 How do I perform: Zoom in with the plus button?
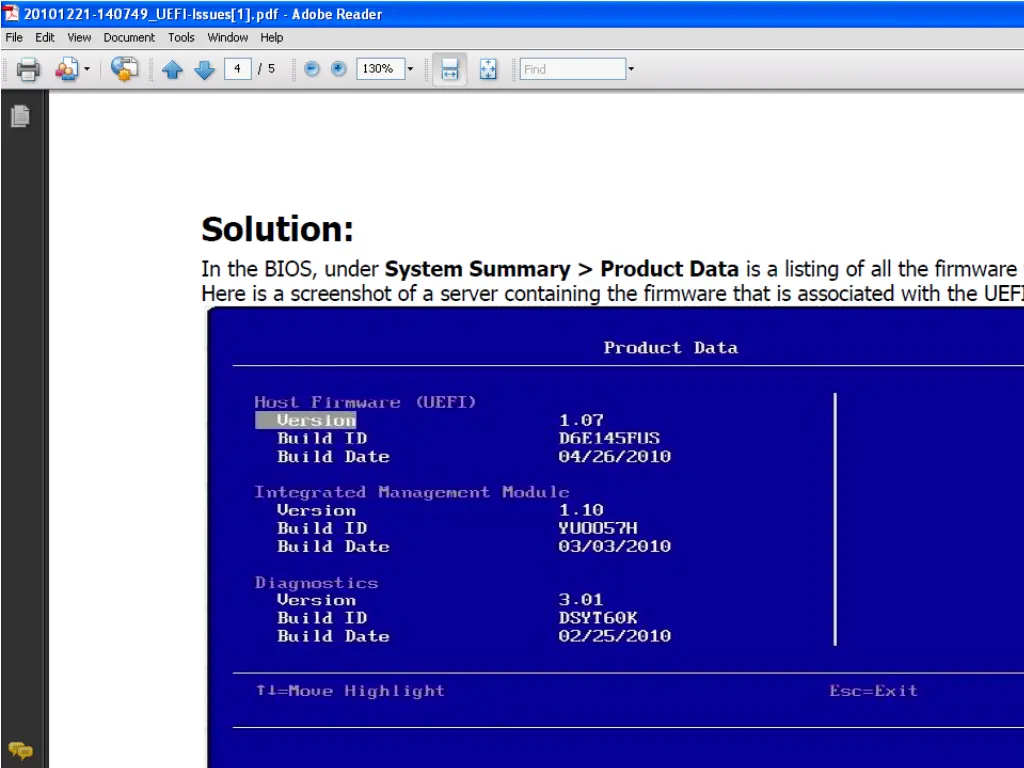tap(338, 69)
